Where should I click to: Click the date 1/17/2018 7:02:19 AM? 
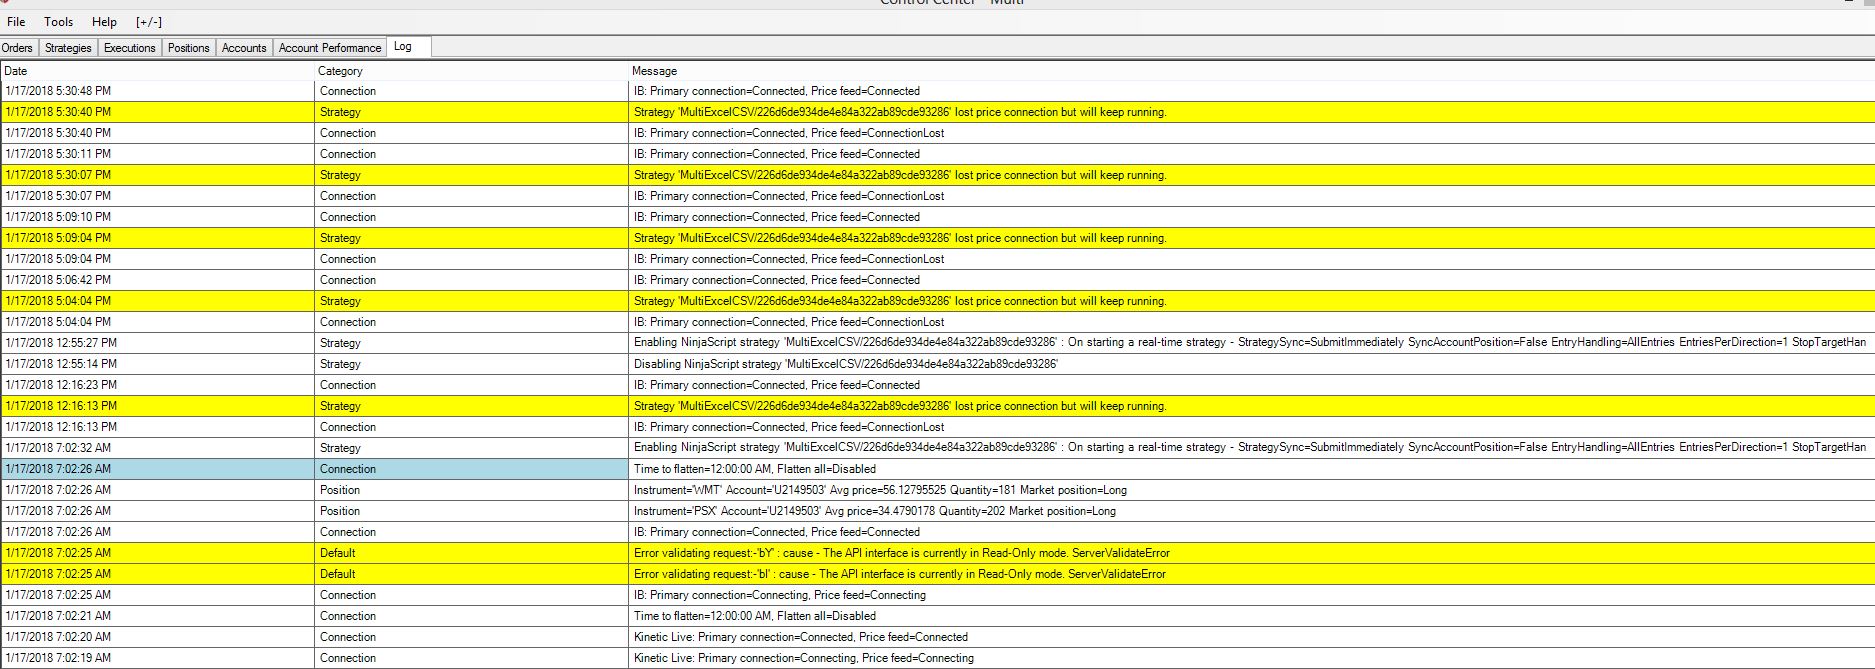[x=58, y=658]
